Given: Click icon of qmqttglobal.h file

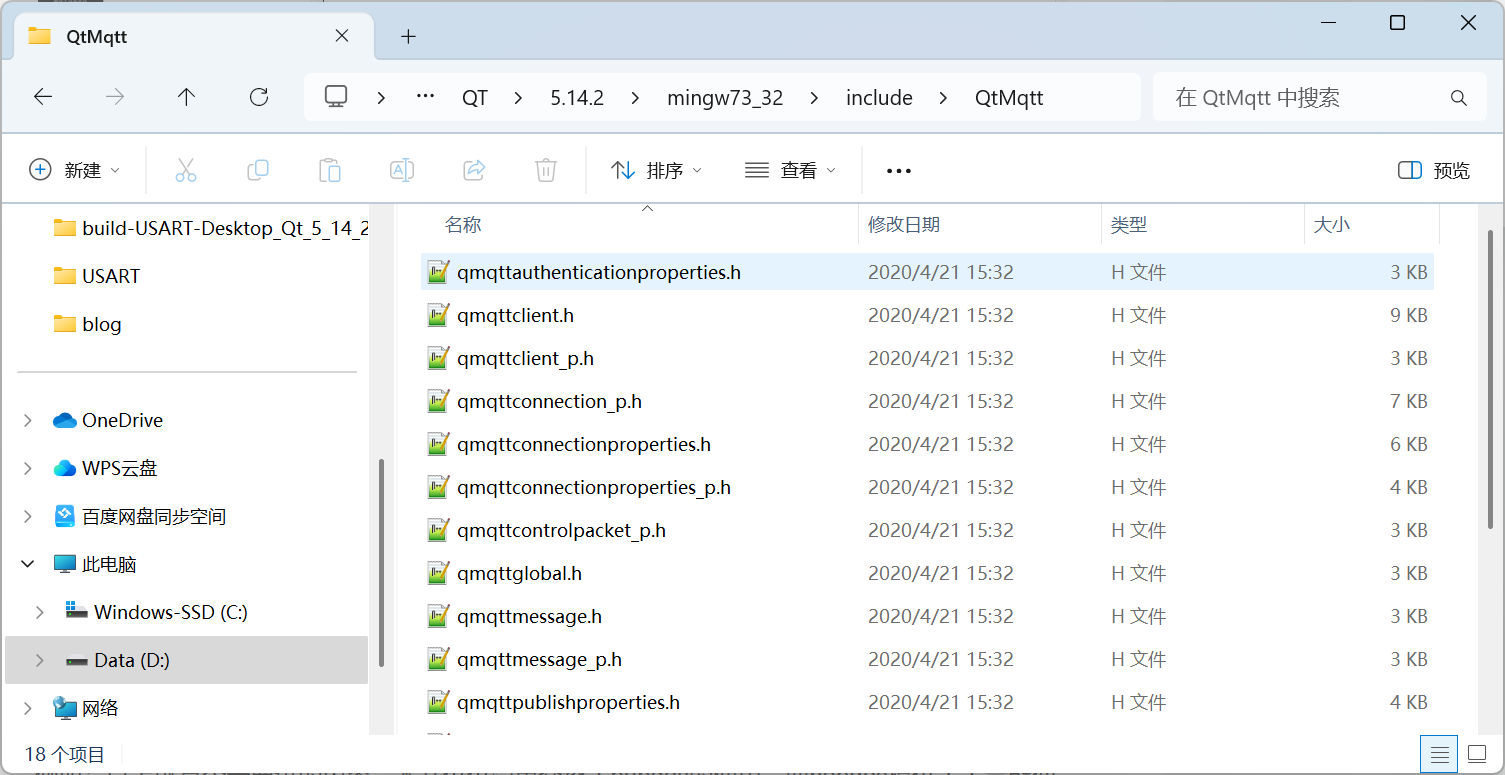Looking at the screenshot, I should pos(438,573).
